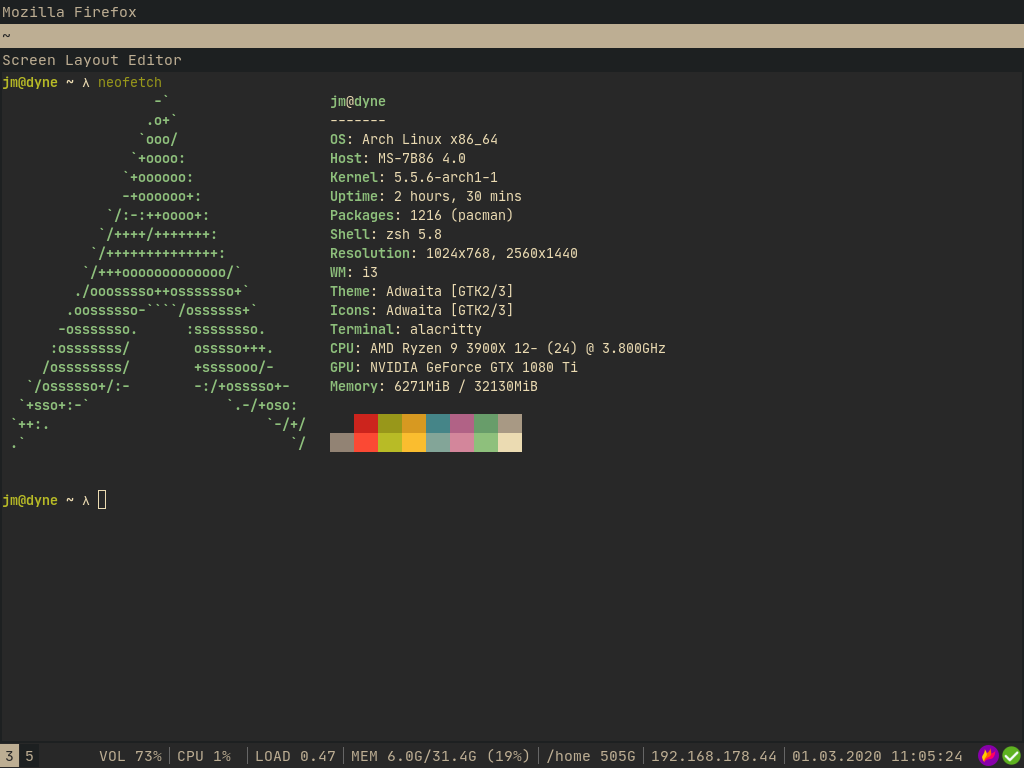This screenshot has height=768, width=1024.
Task: Open the Flameshot tray icon
Action: pyautogui.click(x=988, y=756)
